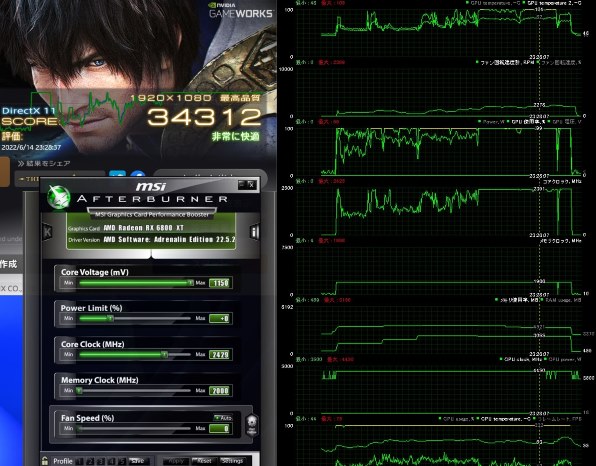The width and height of the screenshot is (596, 466).
Task: Click the Power Limit value field
Action: click(220, 319)
